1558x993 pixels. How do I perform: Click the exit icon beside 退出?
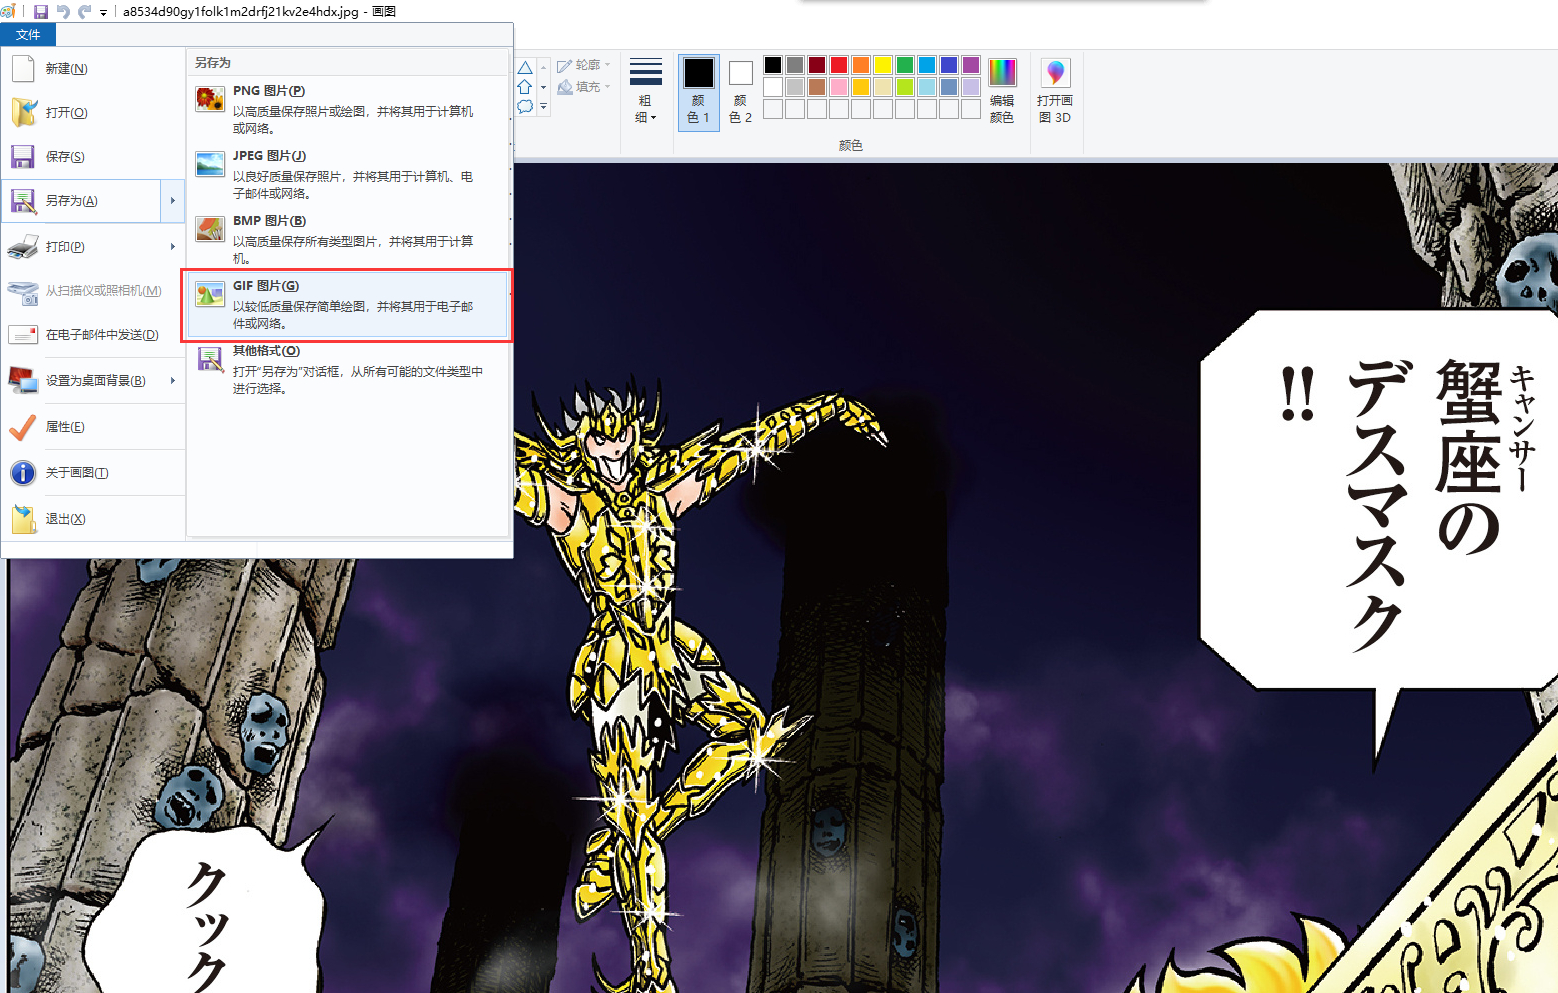[x=23, y=519]
